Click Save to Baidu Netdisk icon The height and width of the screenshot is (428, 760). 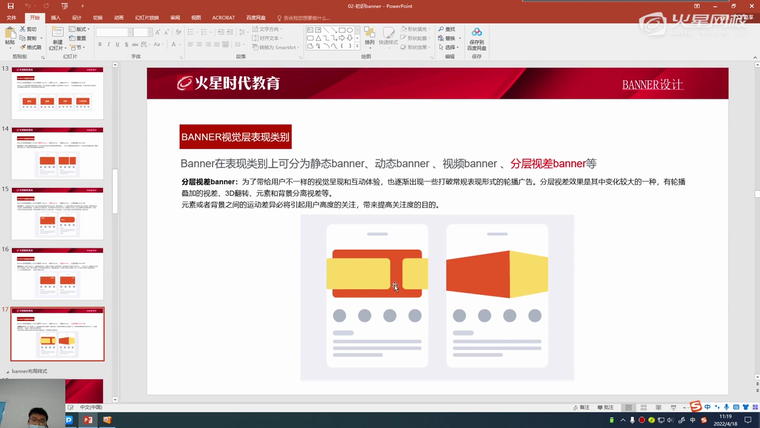tap(476, 38)
